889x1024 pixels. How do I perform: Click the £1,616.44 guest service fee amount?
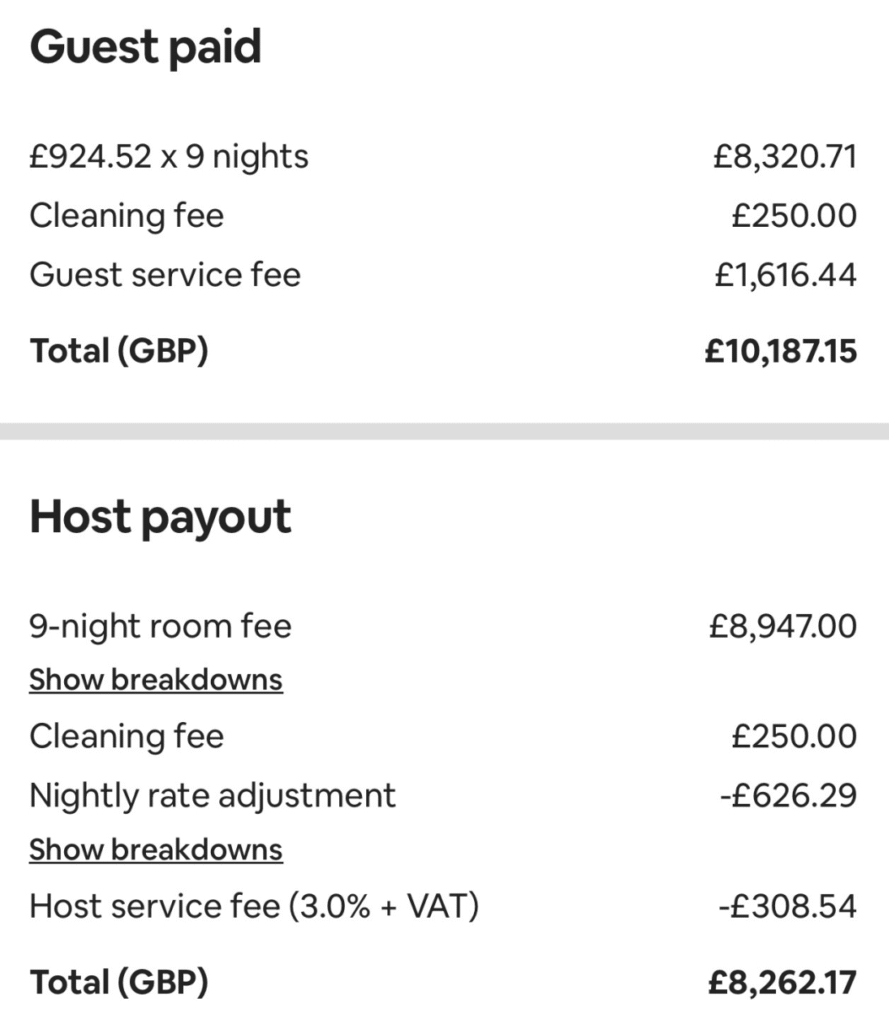pyautogui.click(x=785, y=275)
